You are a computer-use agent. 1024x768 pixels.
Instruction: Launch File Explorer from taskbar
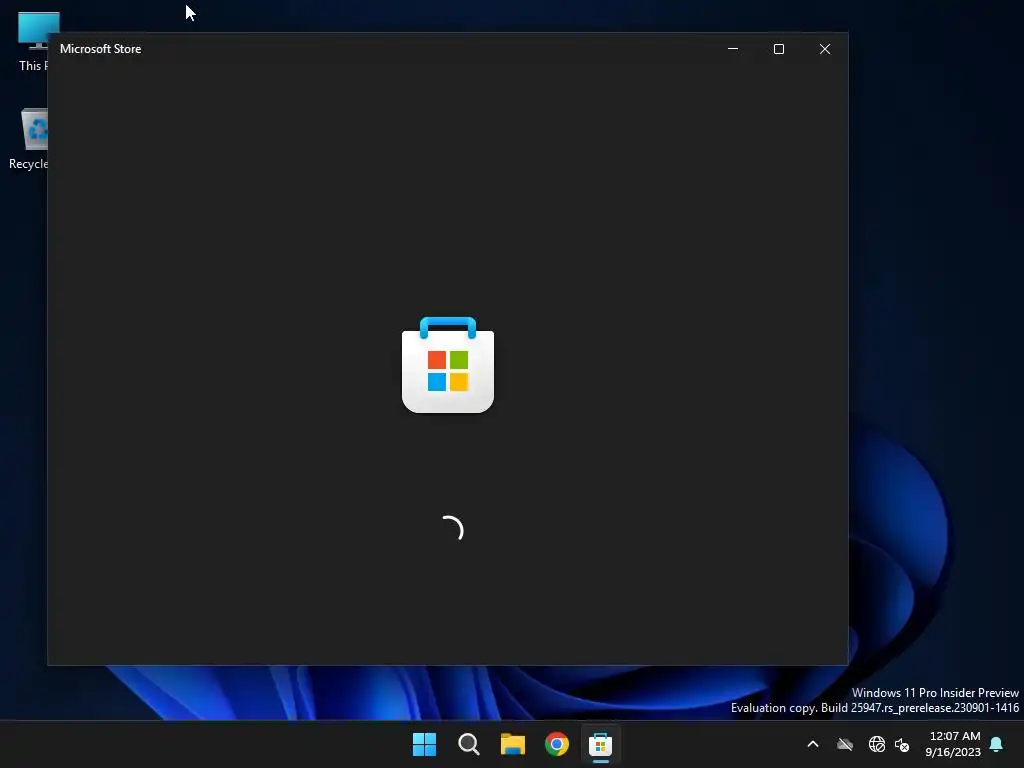(513, 744)
